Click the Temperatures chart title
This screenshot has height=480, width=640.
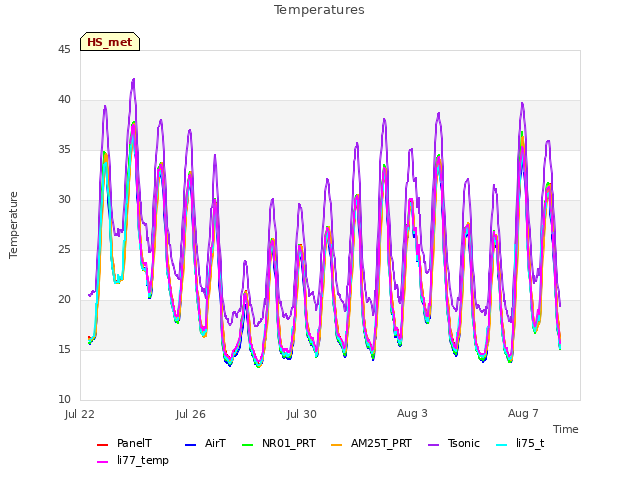(319, 10)
